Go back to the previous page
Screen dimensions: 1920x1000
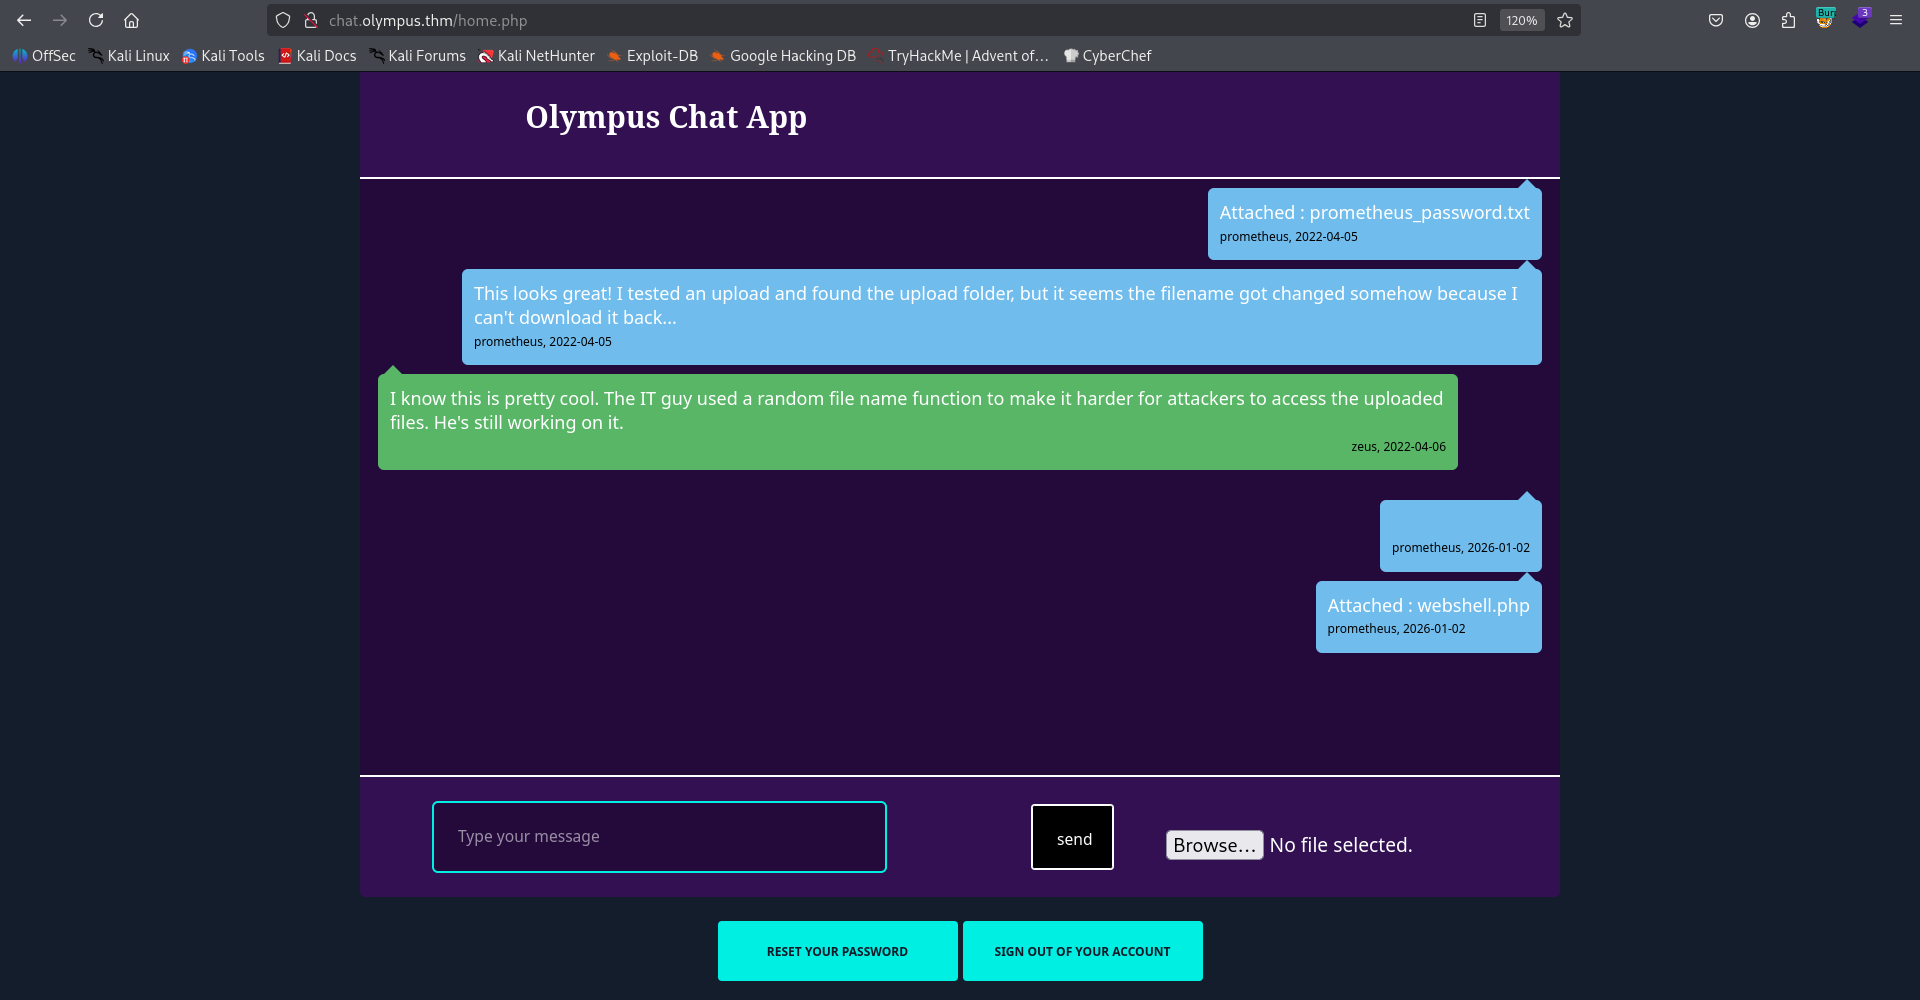pos(24,20)
